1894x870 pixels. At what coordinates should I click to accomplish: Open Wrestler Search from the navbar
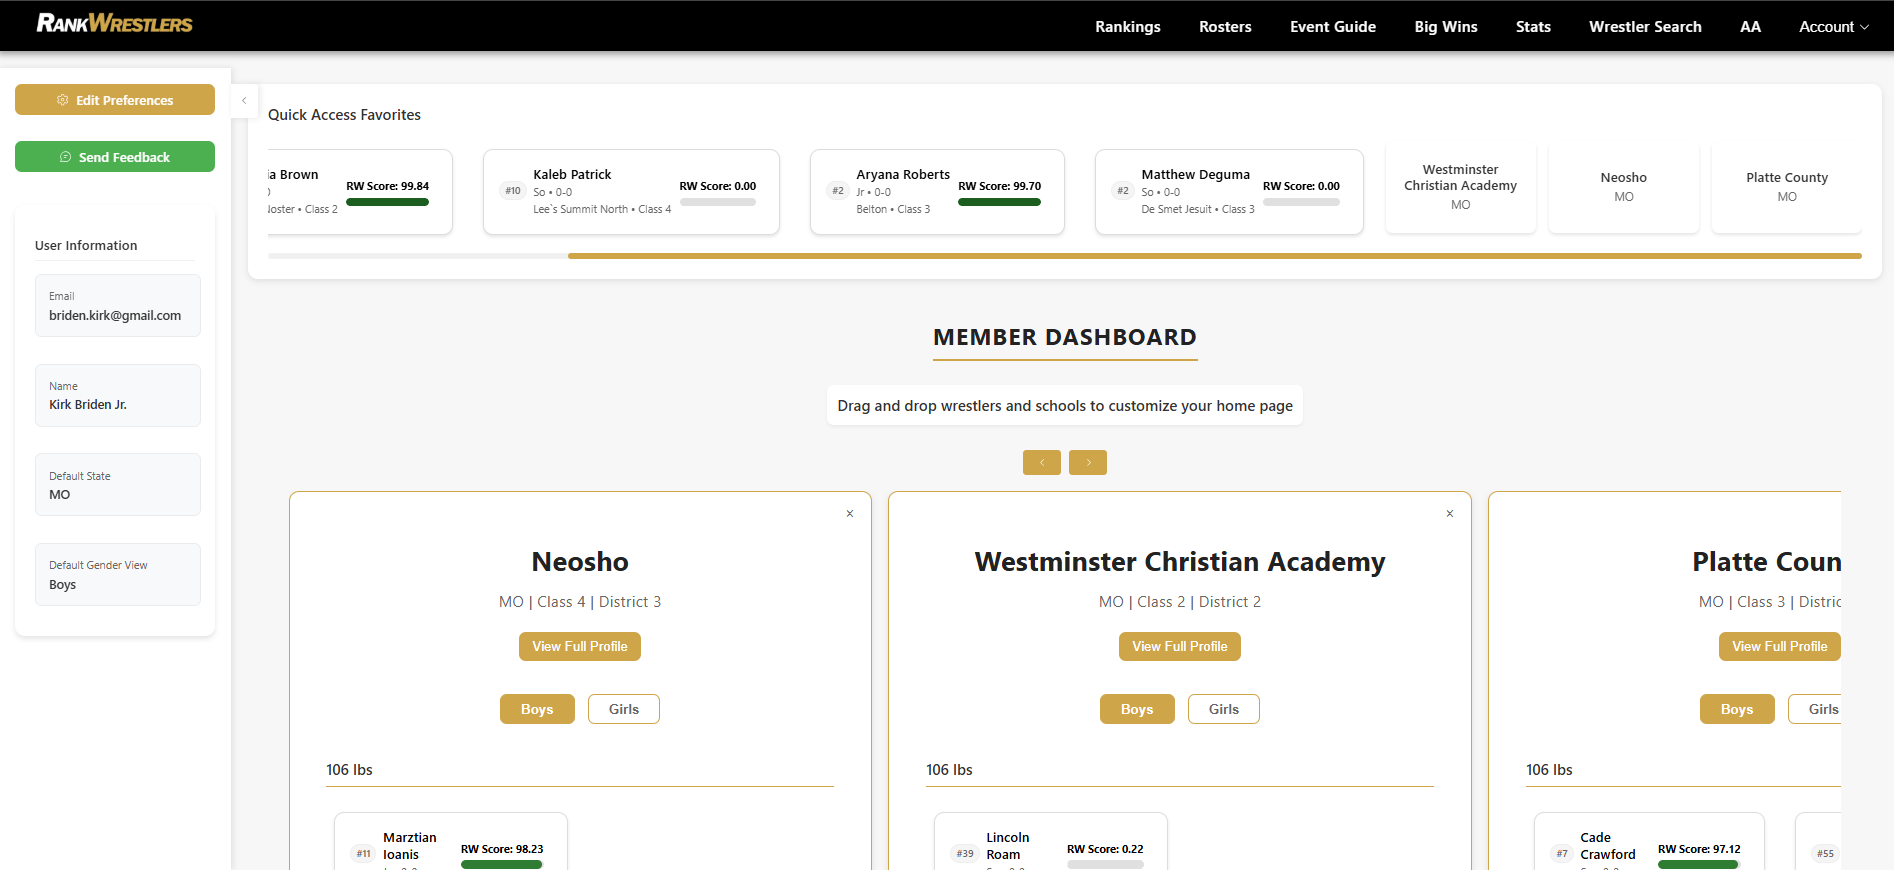(1644, 27)
